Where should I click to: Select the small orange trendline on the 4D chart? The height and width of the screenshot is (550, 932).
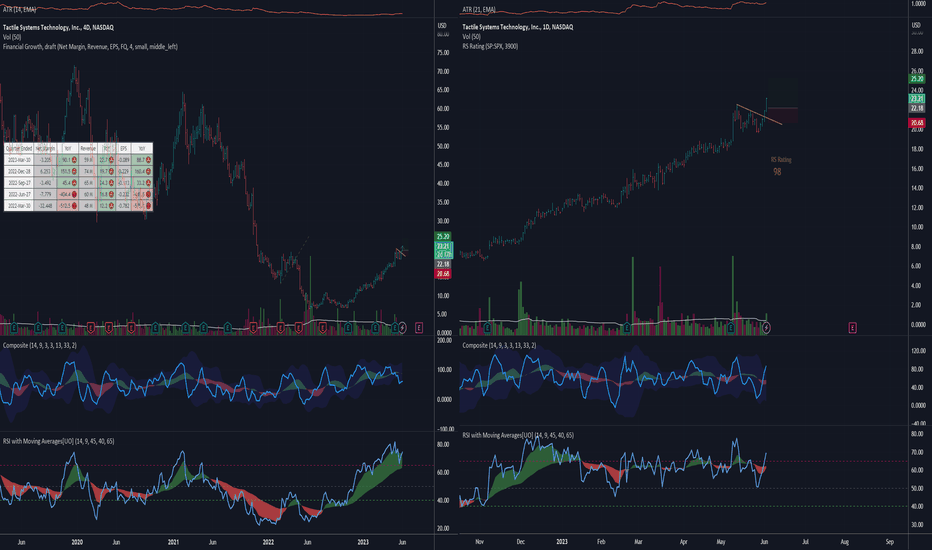401,252
